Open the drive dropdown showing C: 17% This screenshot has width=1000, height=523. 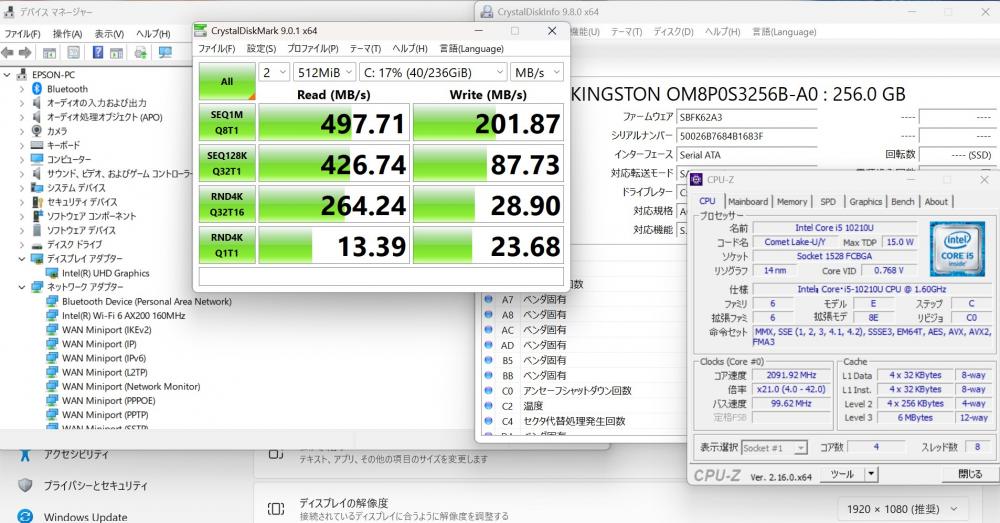coord(433,72)
